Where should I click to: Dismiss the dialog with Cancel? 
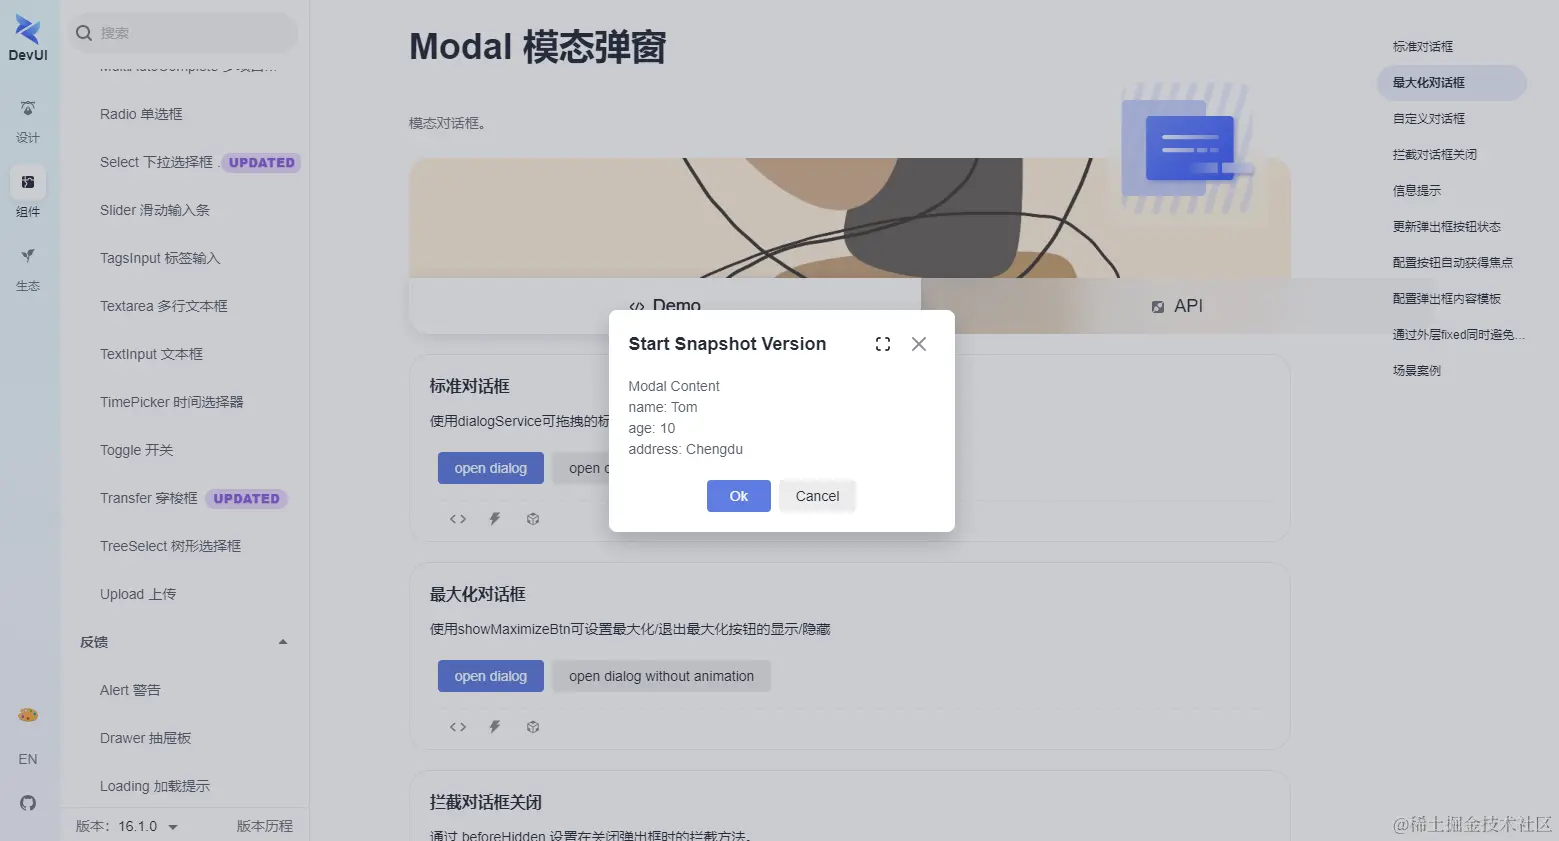tap(817, 496)
